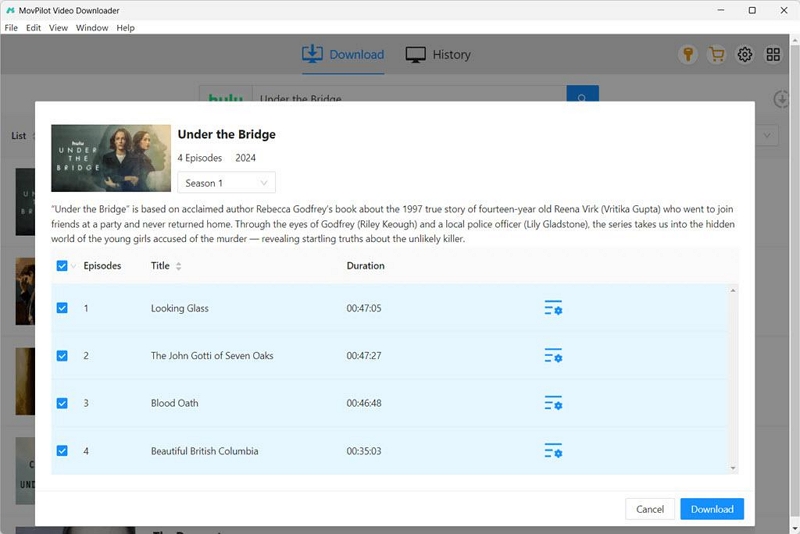Click the Under the Bridge poster thumbnail
This screenshot has height=534, width=800.
pyautogui.click(x=111, y=158)
